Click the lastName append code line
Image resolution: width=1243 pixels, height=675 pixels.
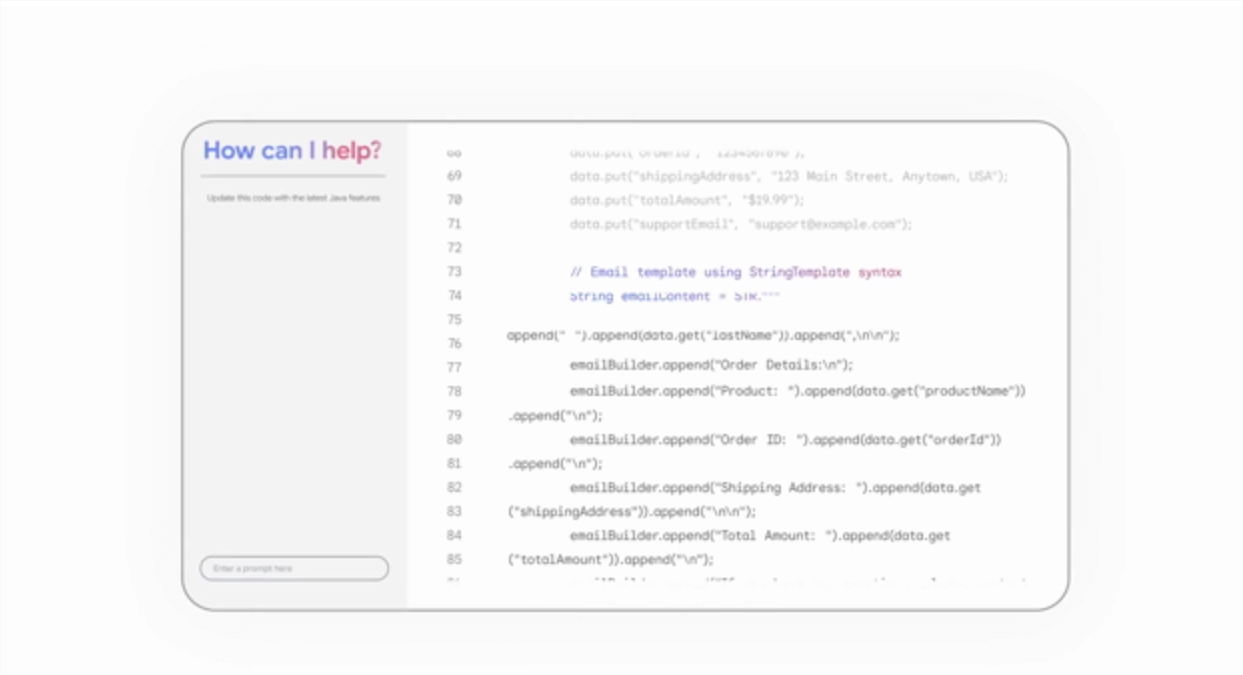[703, 336]
